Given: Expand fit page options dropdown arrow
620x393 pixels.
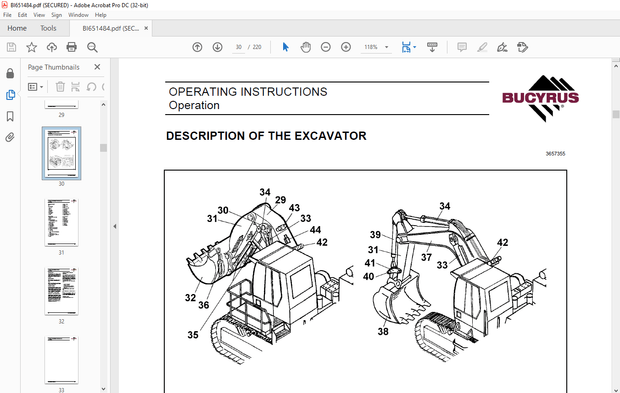Looking at the screenshot, I should (x=414, y=47).
